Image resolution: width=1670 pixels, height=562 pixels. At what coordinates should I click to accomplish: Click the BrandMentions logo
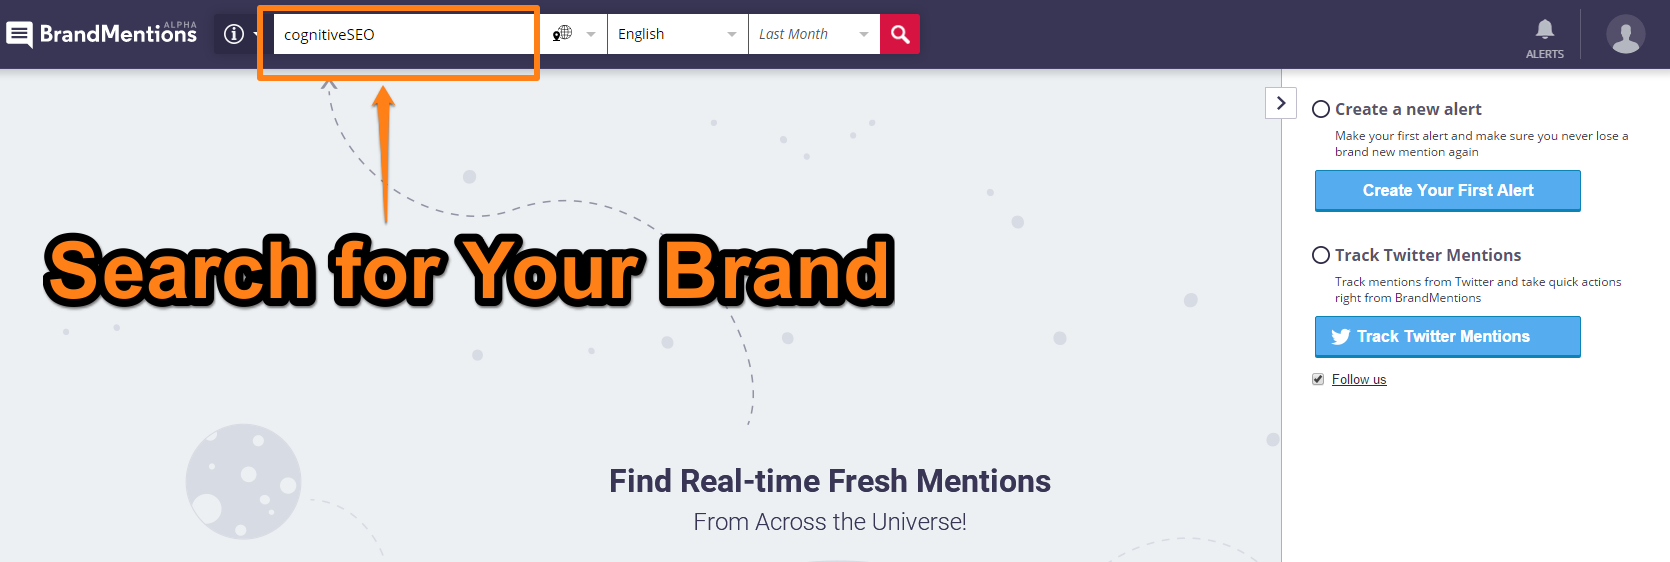click(x=102, y=34)
